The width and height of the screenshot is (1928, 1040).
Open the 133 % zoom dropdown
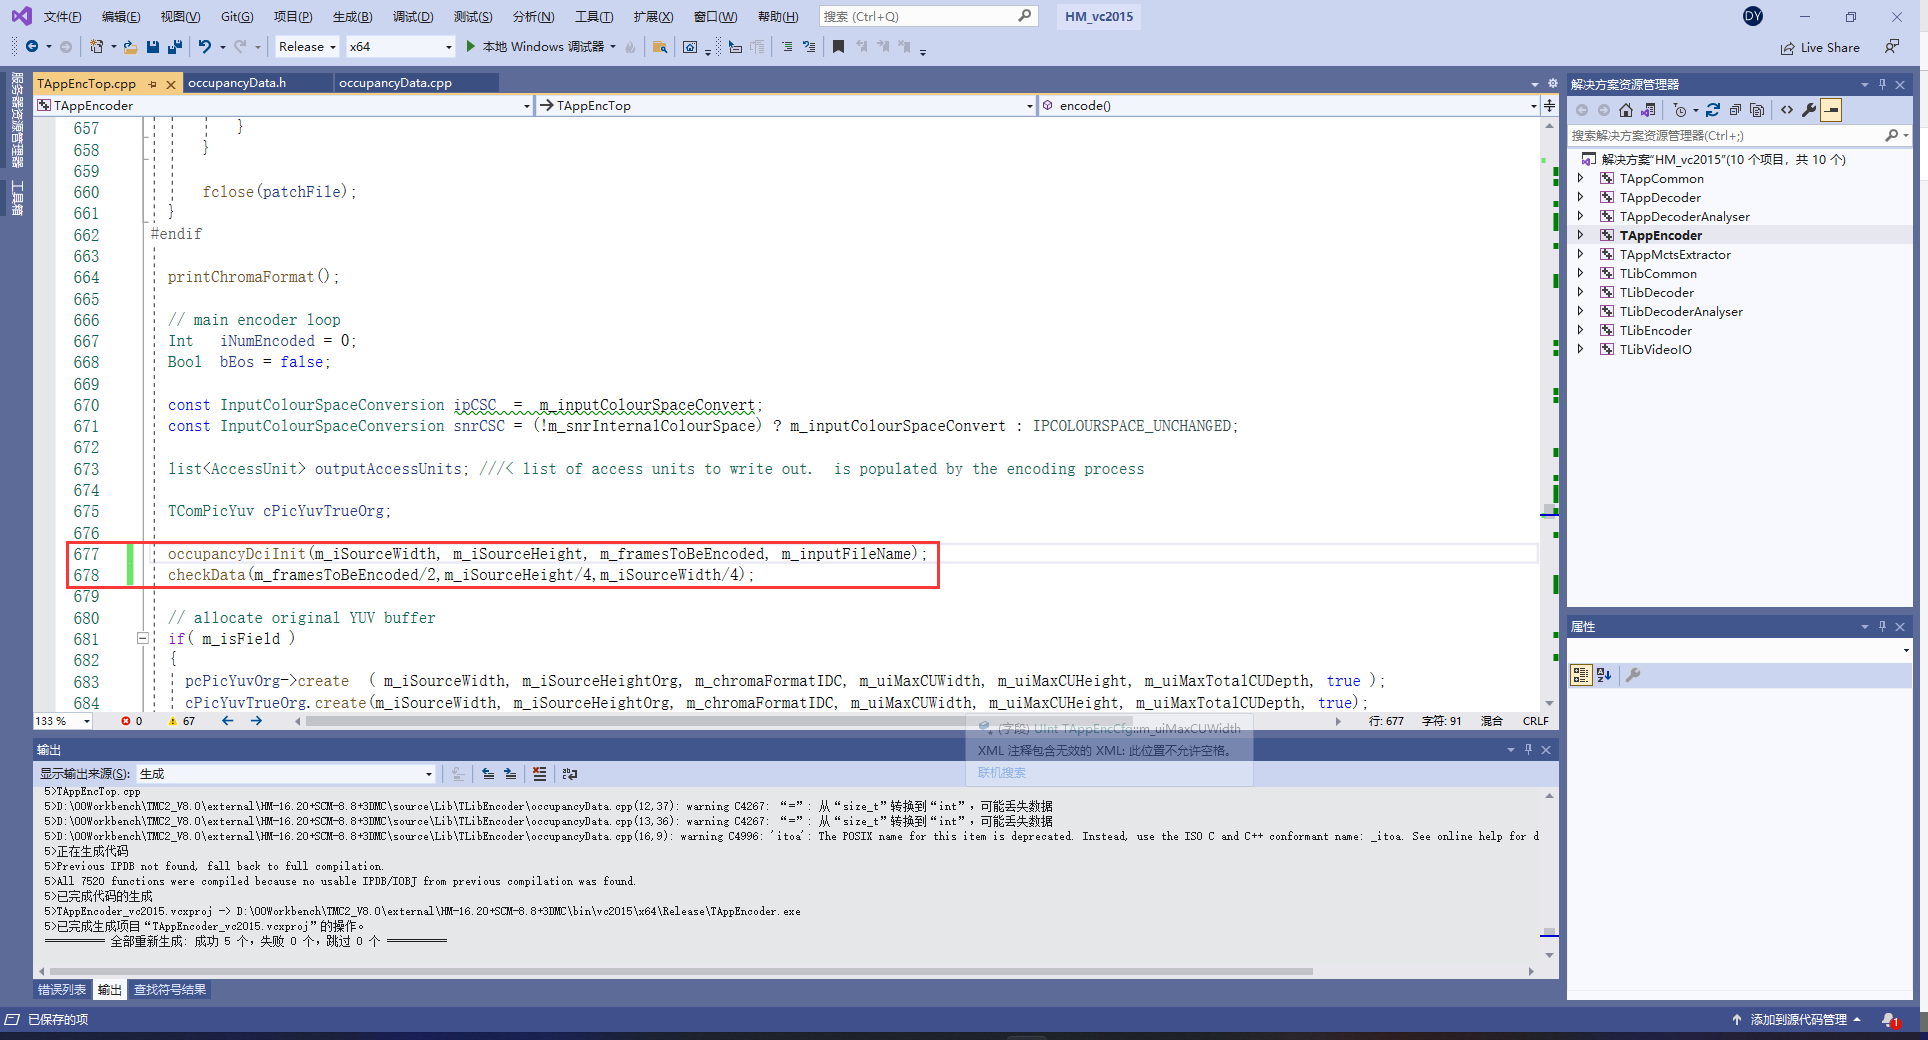[63, 721]
